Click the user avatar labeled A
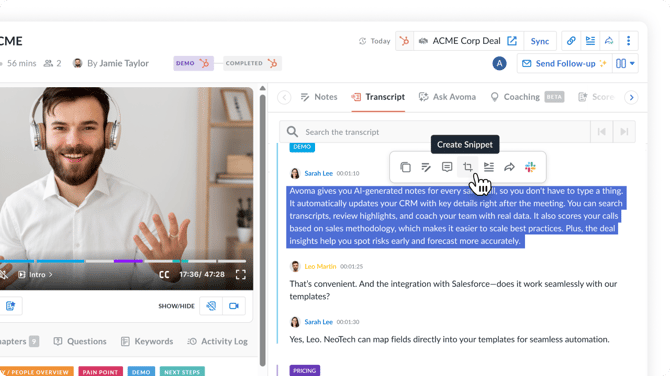This screenshot has width=670, height=376. click(x=499, y=64)
